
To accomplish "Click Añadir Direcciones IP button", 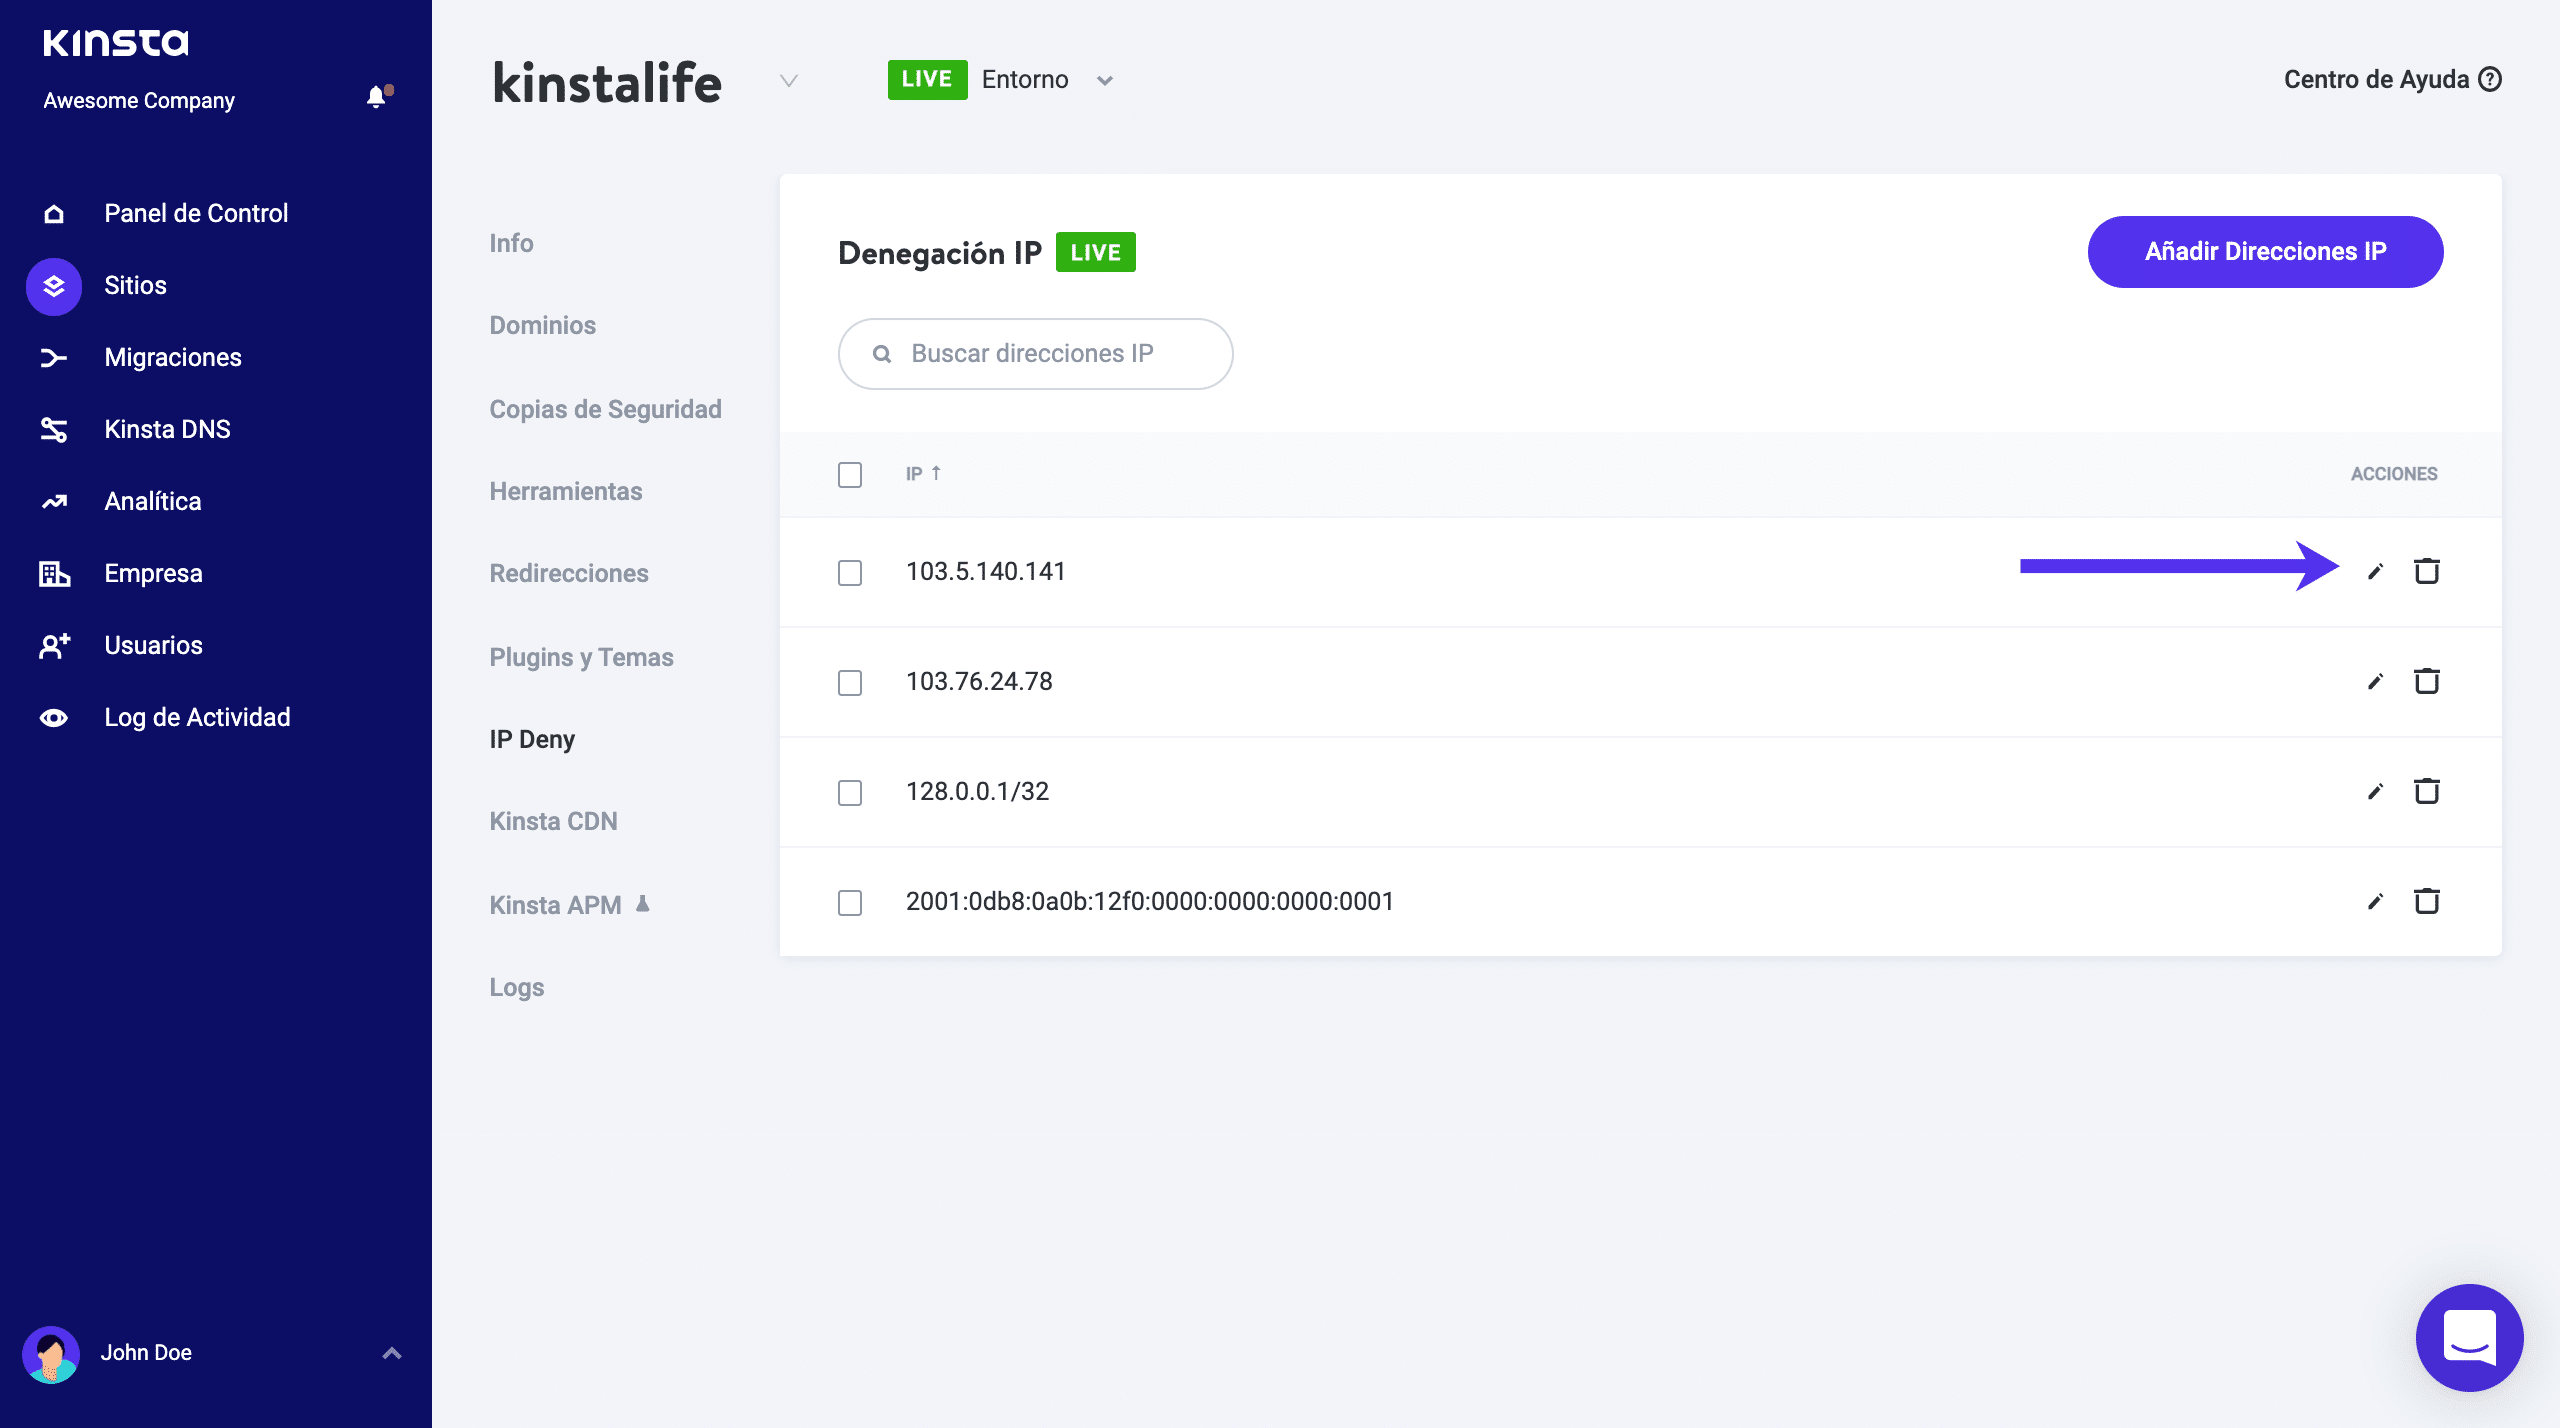I will click(x=2265, y=251).
